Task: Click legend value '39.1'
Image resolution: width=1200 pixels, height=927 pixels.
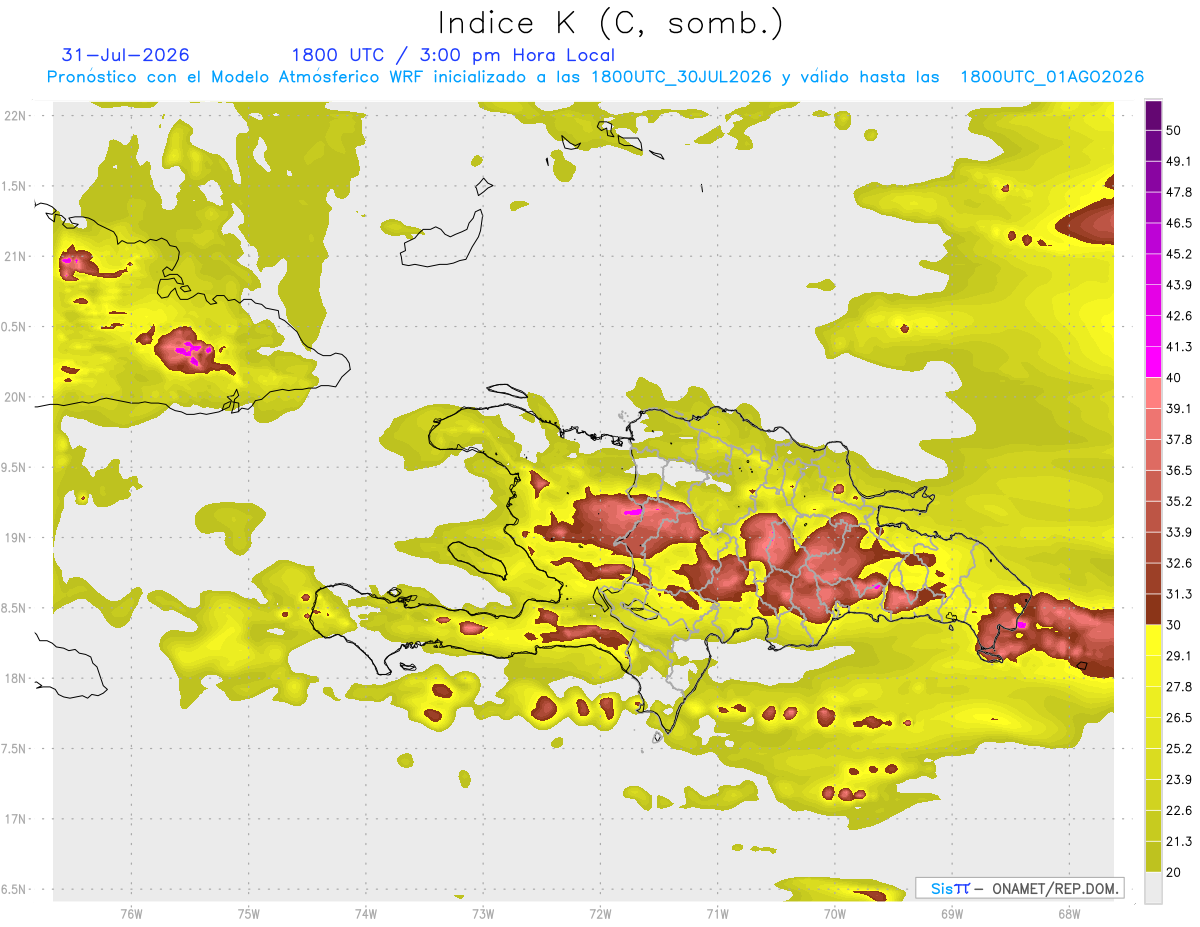Action: [x=1179, y=409]
